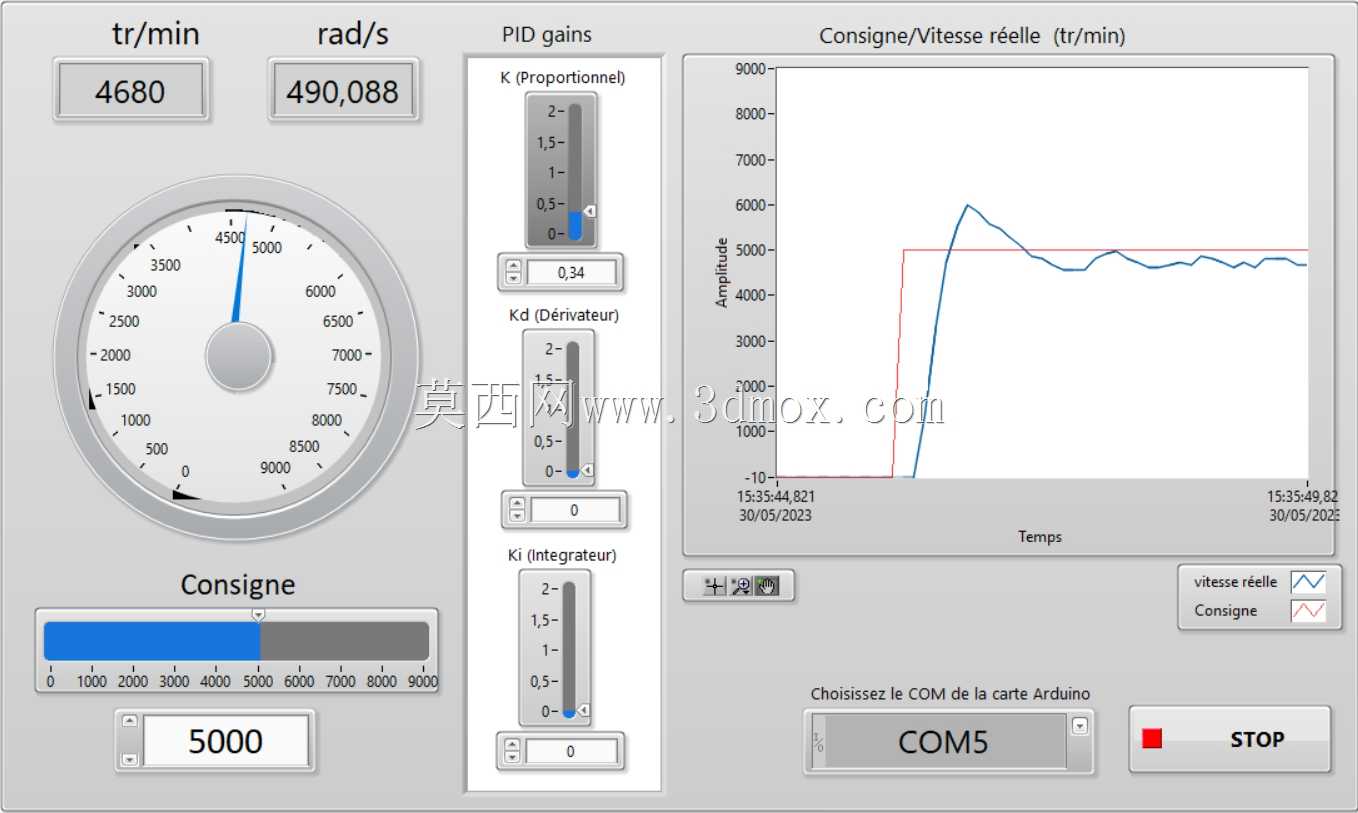
Task: Click the 'Consigne' legend label
Action: tap(1226, 611)
